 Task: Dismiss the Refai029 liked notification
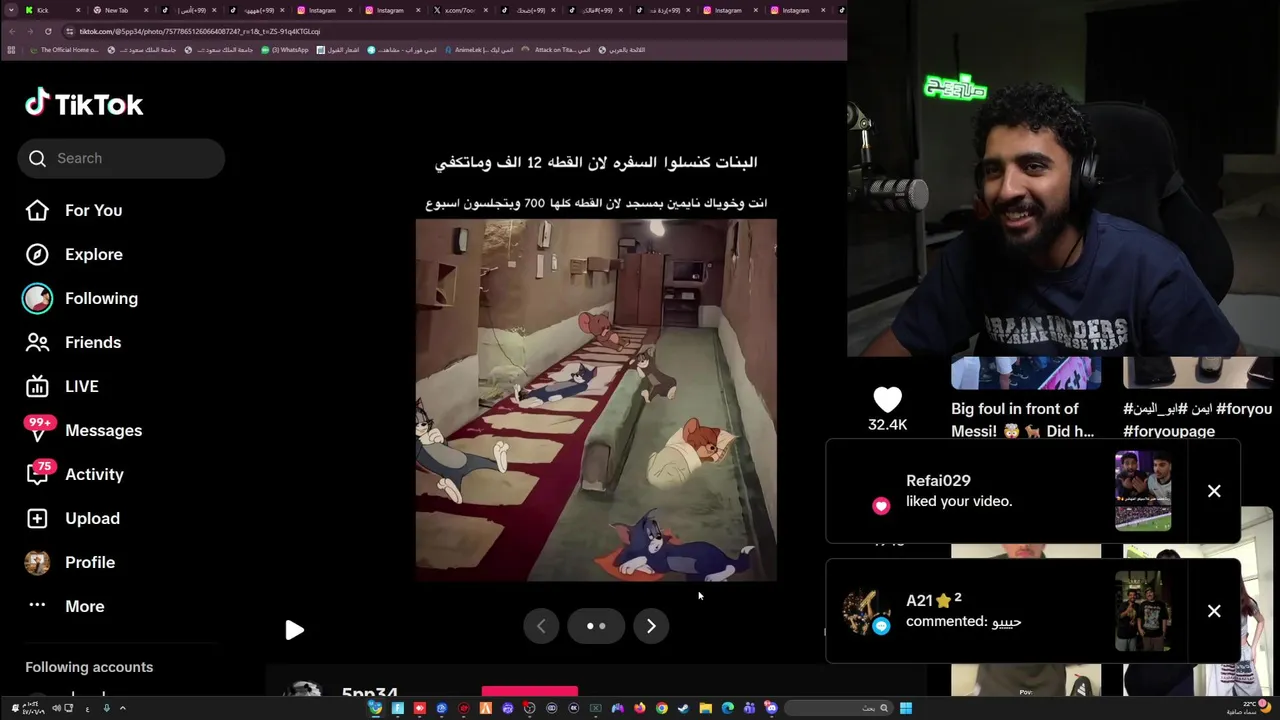(x=1214, y=491)
